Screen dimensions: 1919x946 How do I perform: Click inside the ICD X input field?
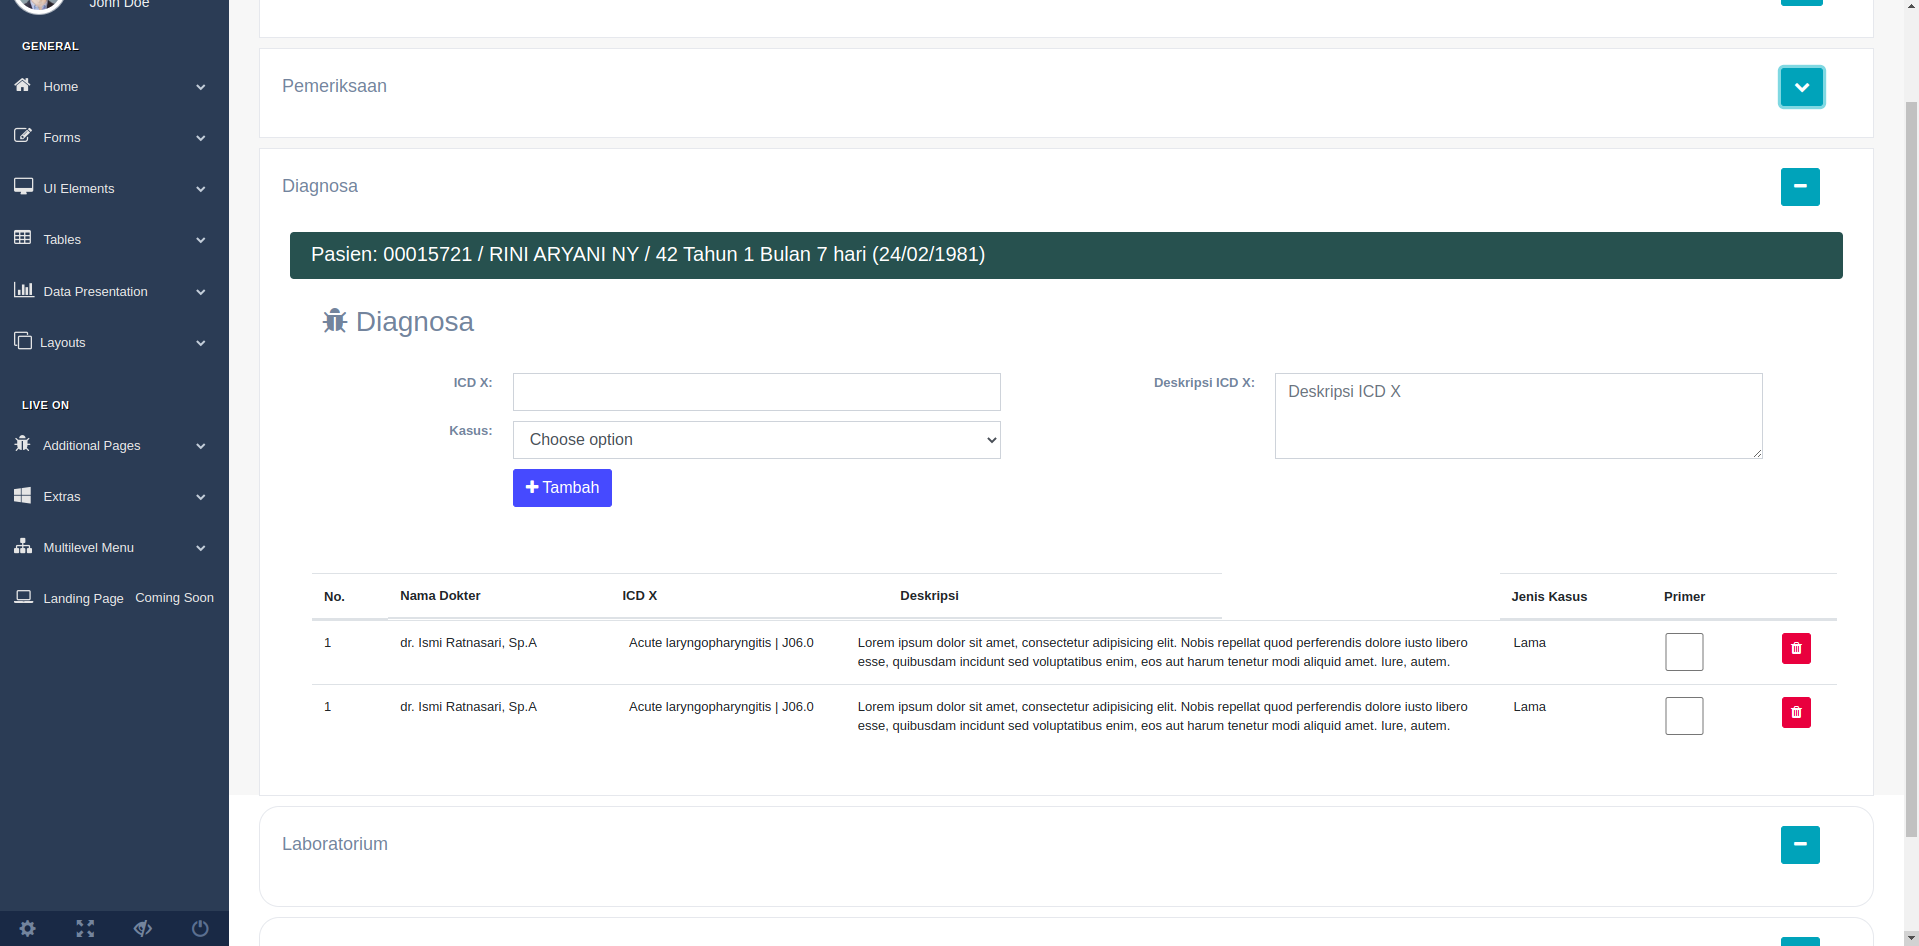[x=756, y=391]
